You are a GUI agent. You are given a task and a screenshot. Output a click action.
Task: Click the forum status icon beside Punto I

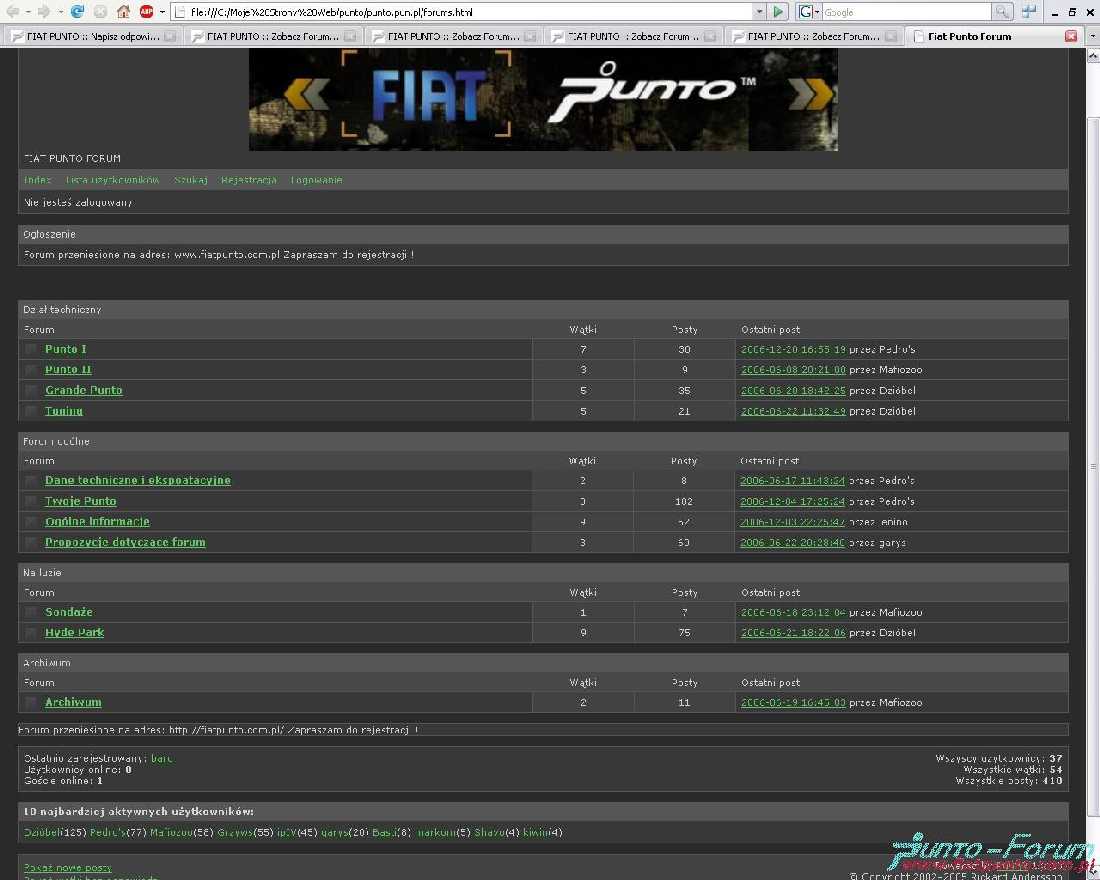[31, 349]
